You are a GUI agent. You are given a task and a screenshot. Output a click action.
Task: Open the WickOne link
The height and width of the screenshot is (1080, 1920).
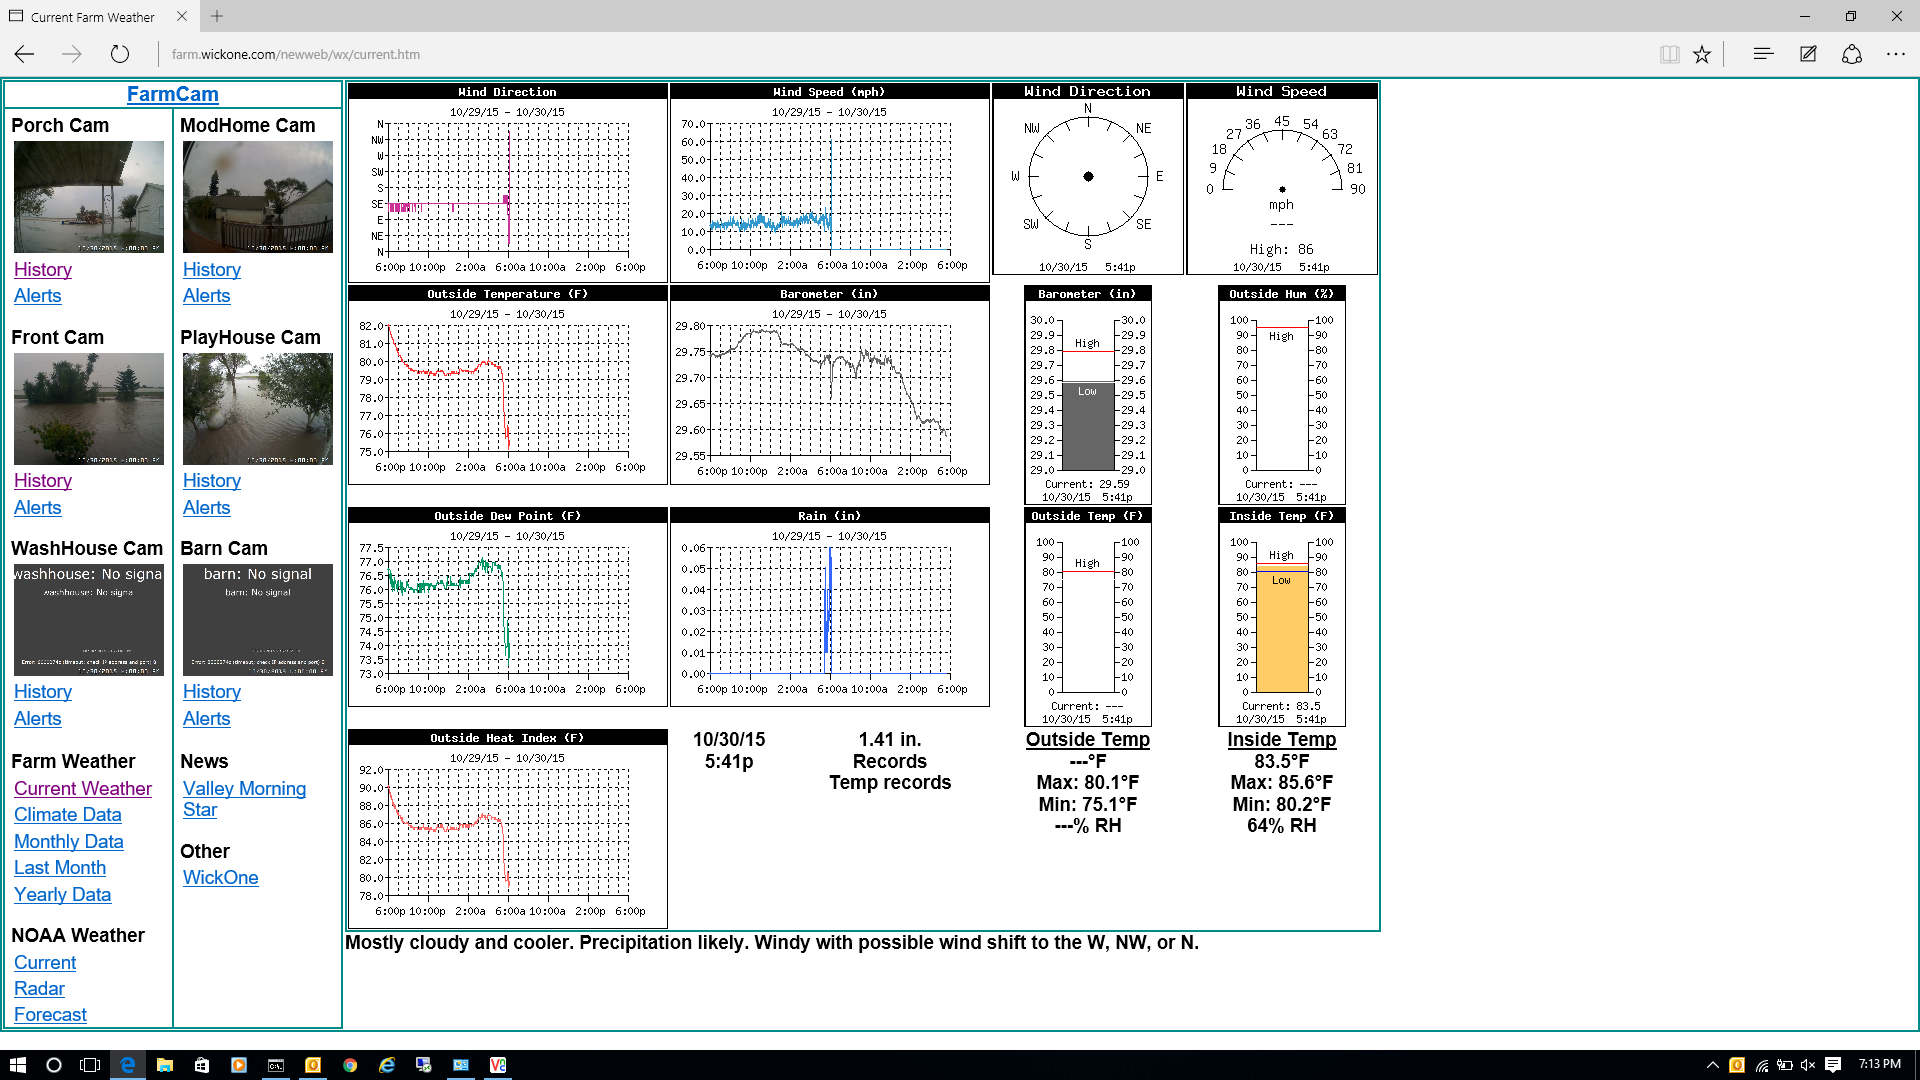click(221, 878)
